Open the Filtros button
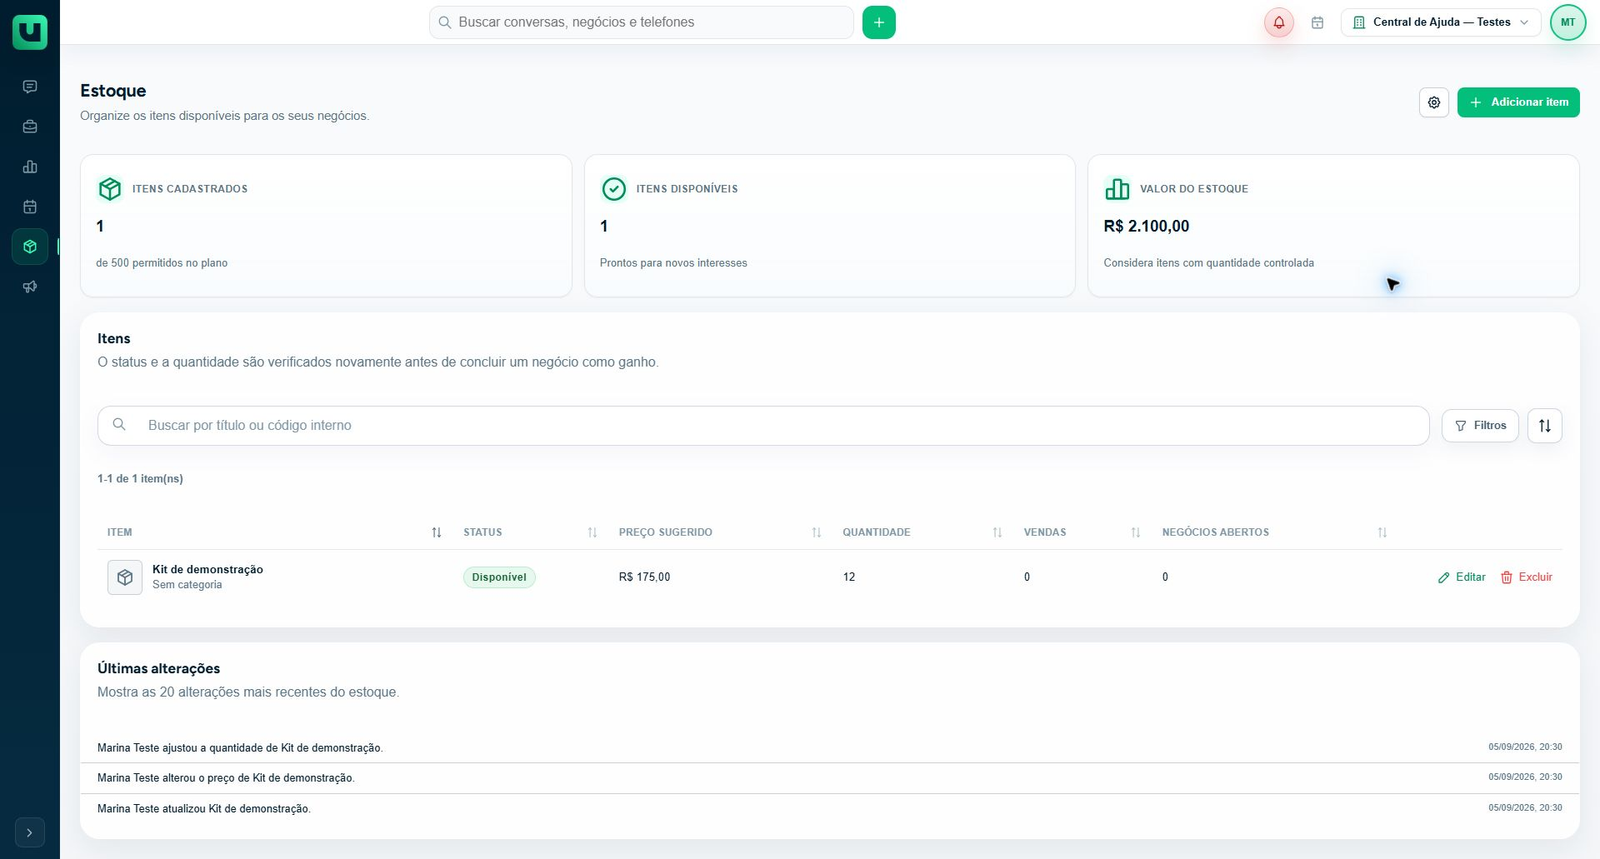Viewport: 1600px width, 859px height. click(1480, 426)
